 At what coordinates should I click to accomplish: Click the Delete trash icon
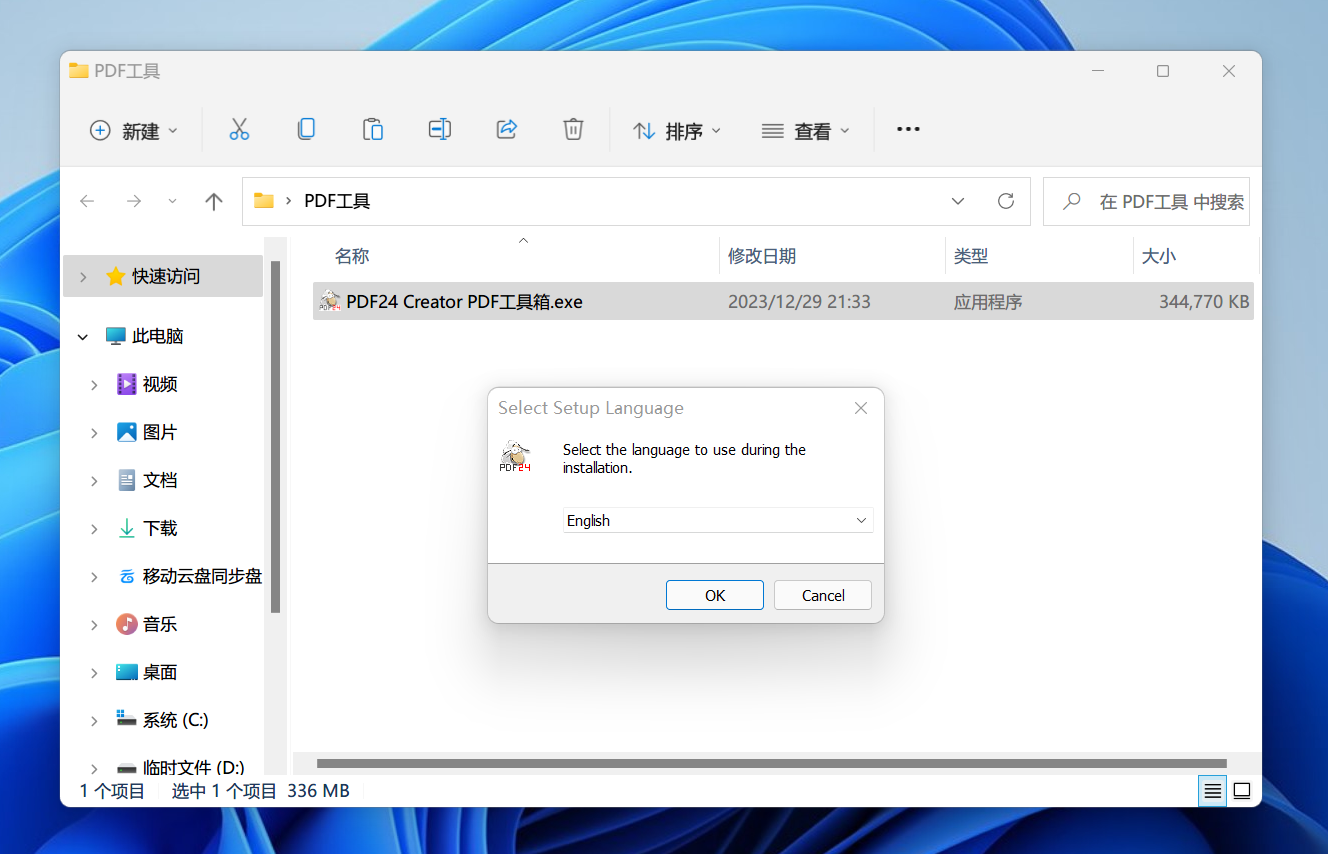[573, 129]
